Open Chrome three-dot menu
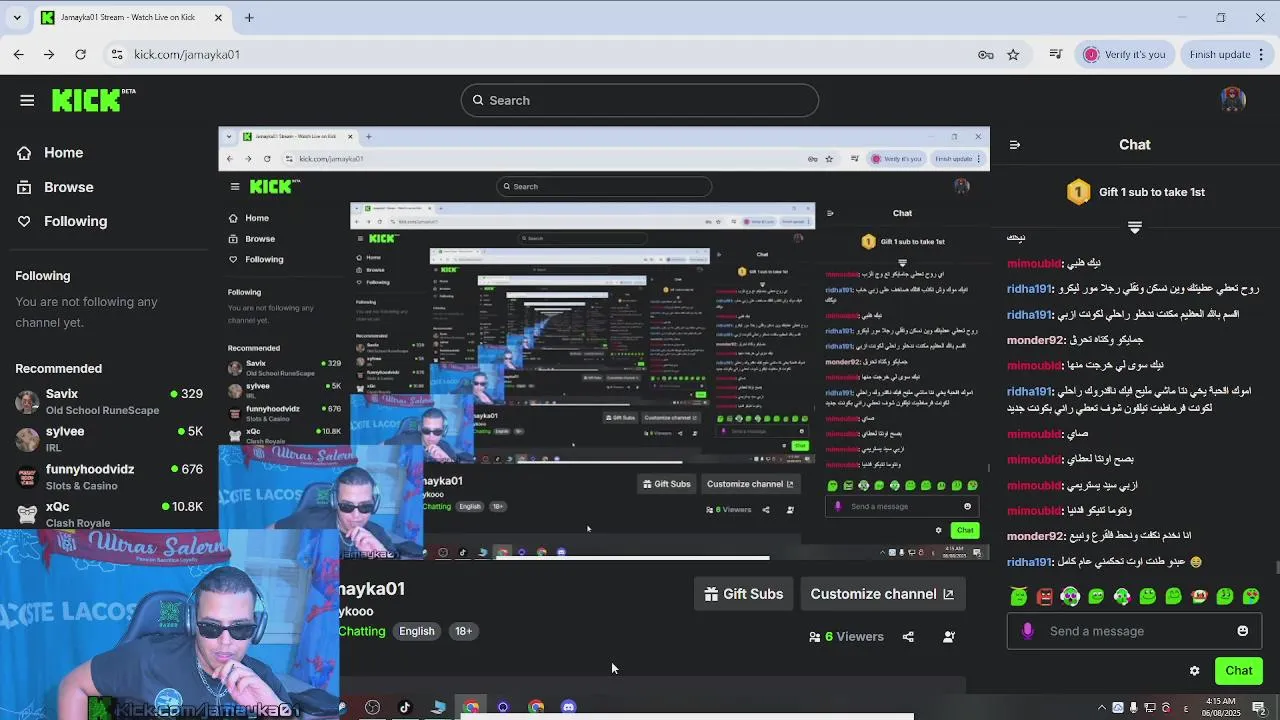Viewport: 1280px width, 720px height. point(1263,54)
